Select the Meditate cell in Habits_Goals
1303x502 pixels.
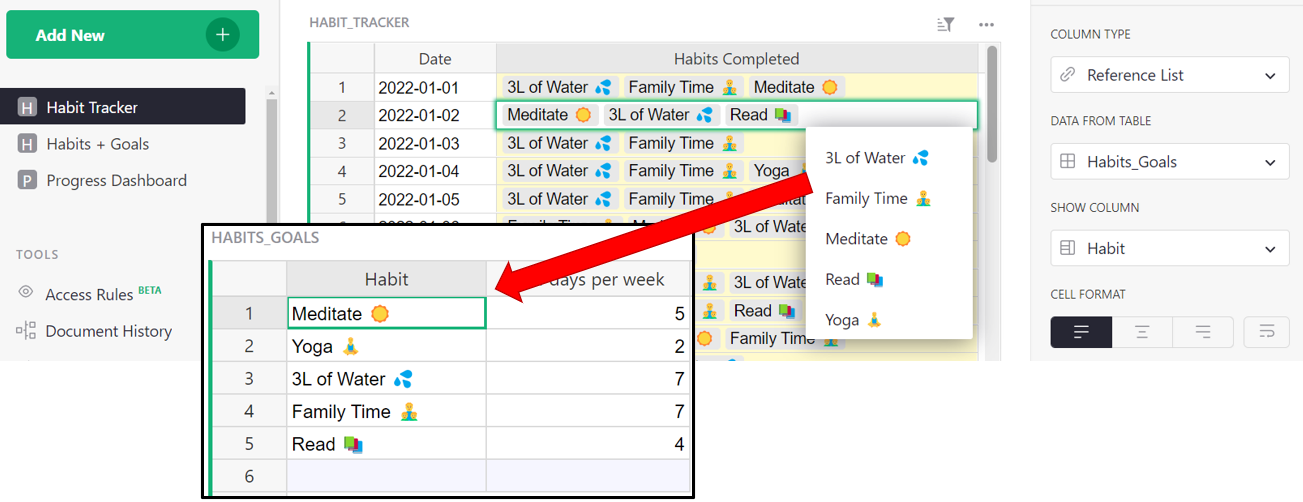tap(385, 314)
